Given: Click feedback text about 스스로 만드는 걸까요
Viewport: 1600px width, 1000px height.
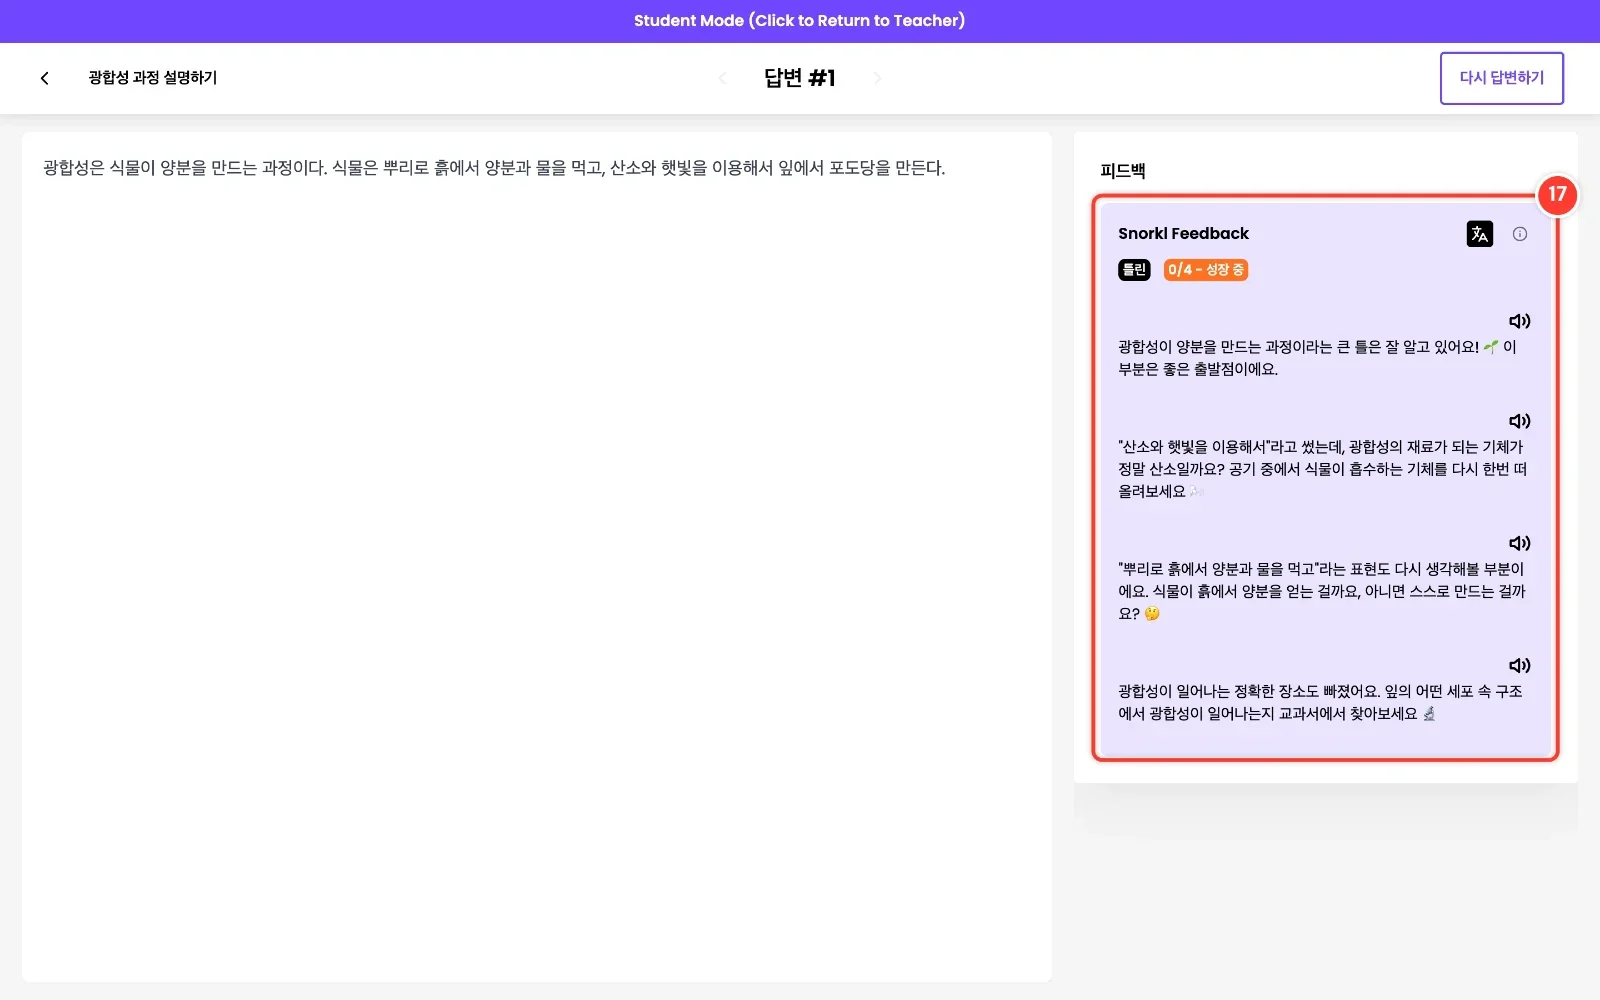Looking at the screenshot, I should (x=1322, y=591).
